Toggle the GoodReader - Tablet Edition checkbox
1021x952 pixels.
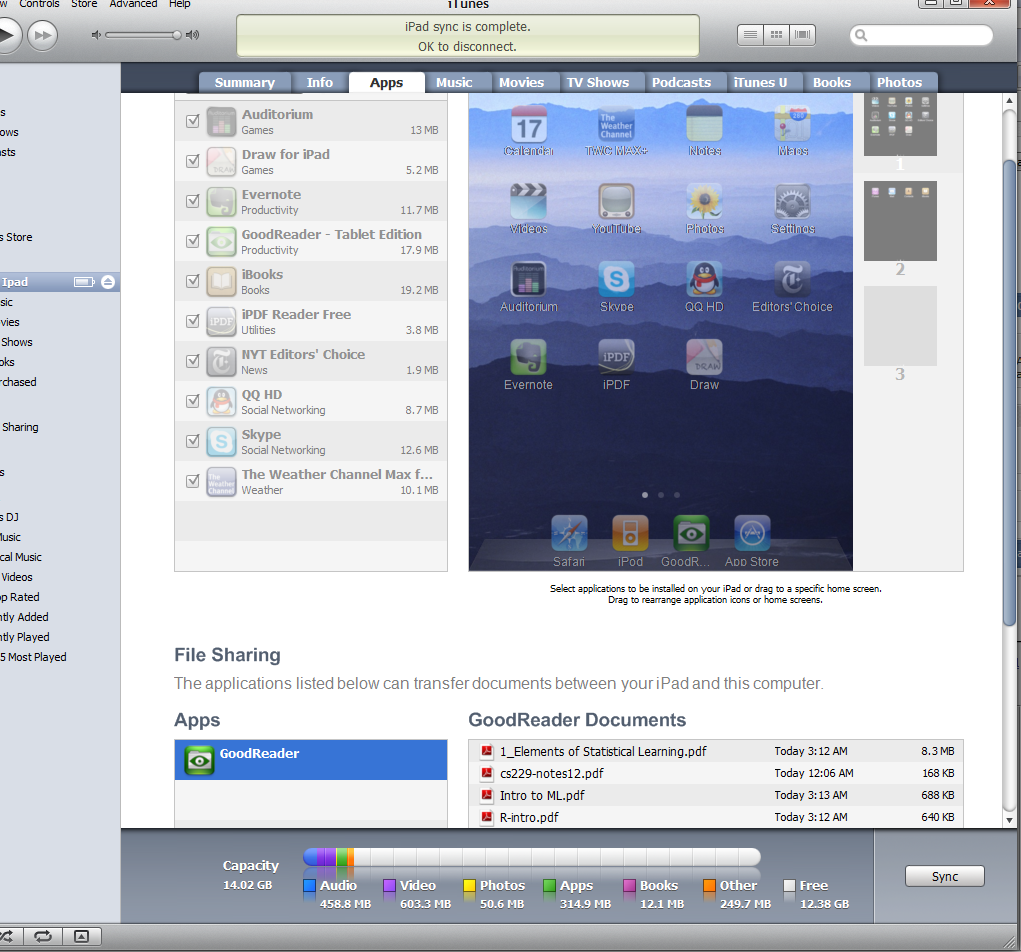(193, 241)
